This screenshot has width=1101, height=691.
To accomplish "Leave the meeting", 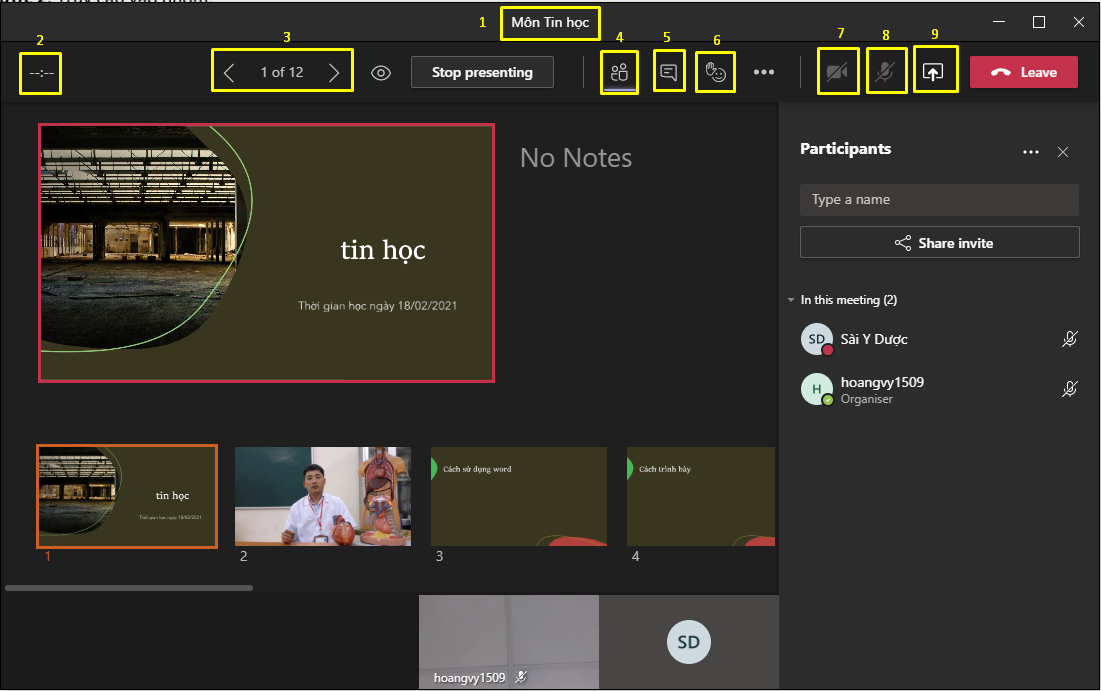I will 1023,72.
